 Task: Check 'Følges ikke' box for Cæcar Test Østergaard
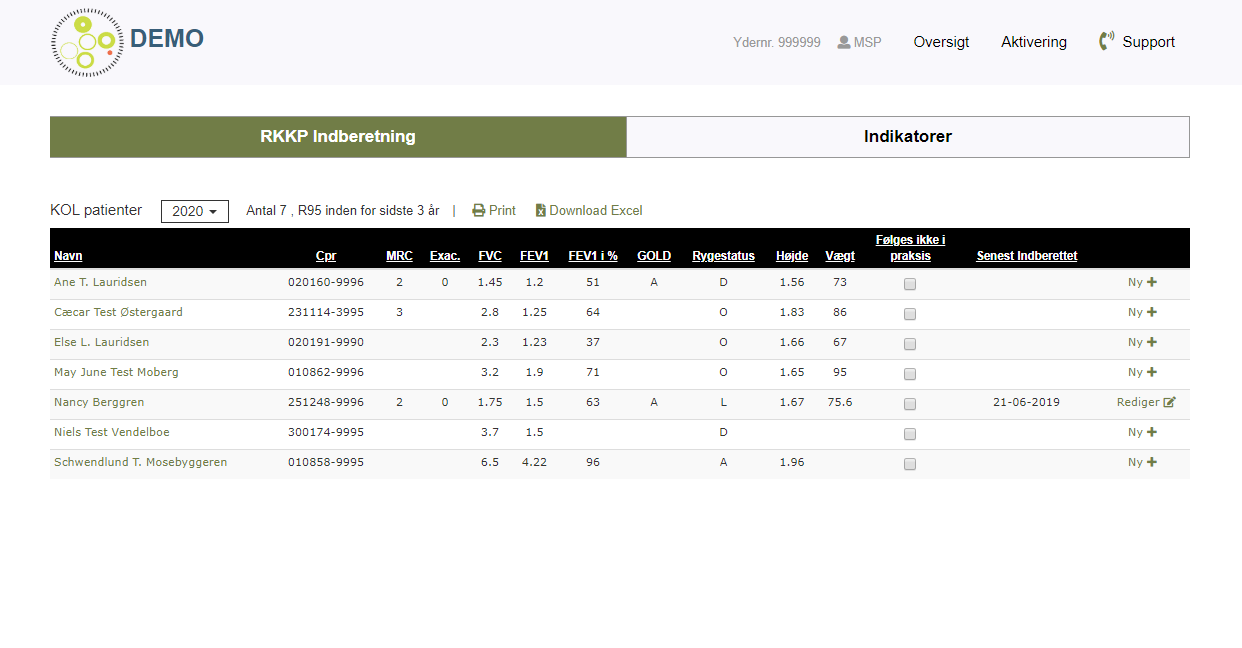click(x=910, y=314)
